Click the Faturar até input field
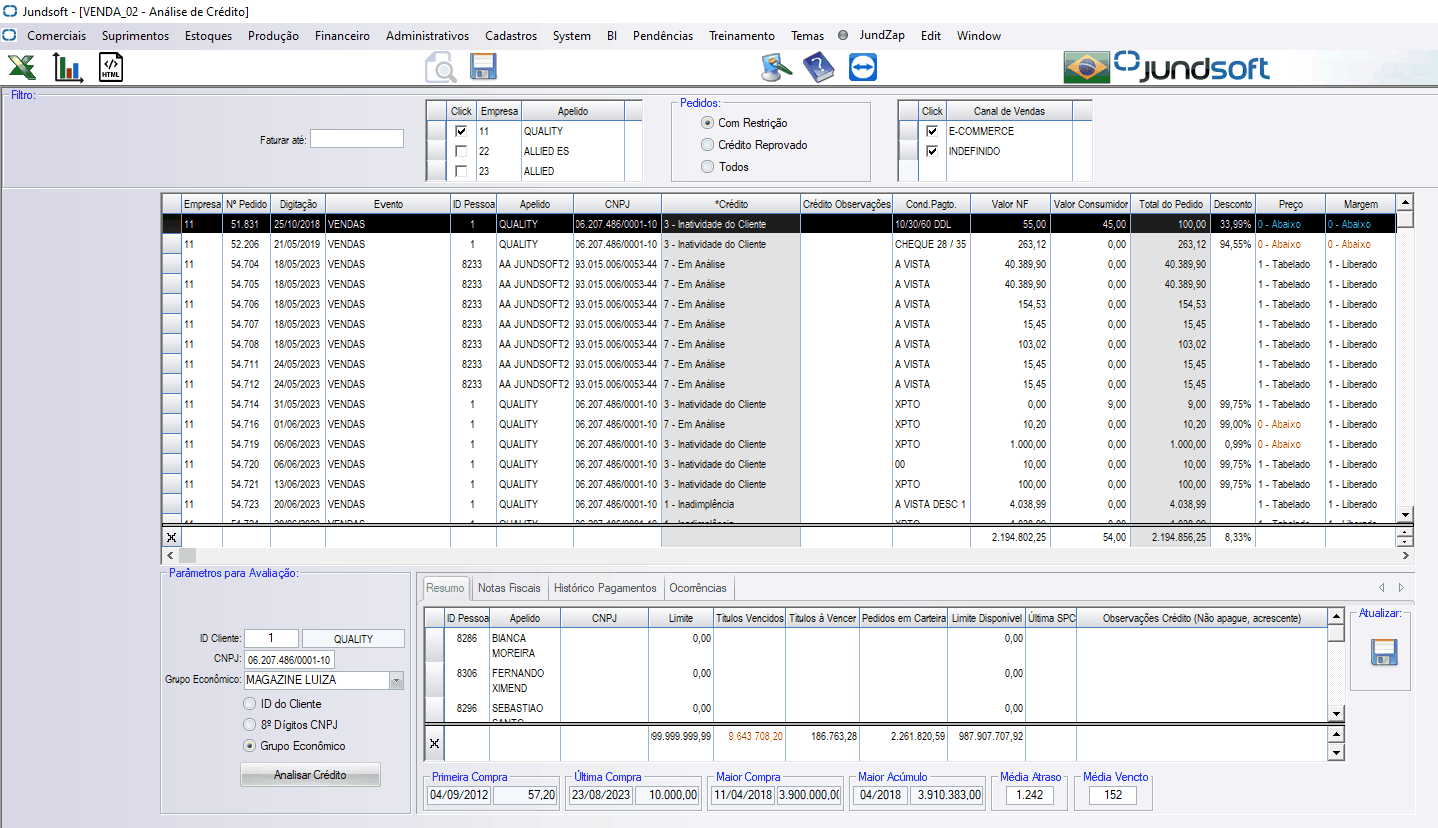 click(x=357, y=139)
